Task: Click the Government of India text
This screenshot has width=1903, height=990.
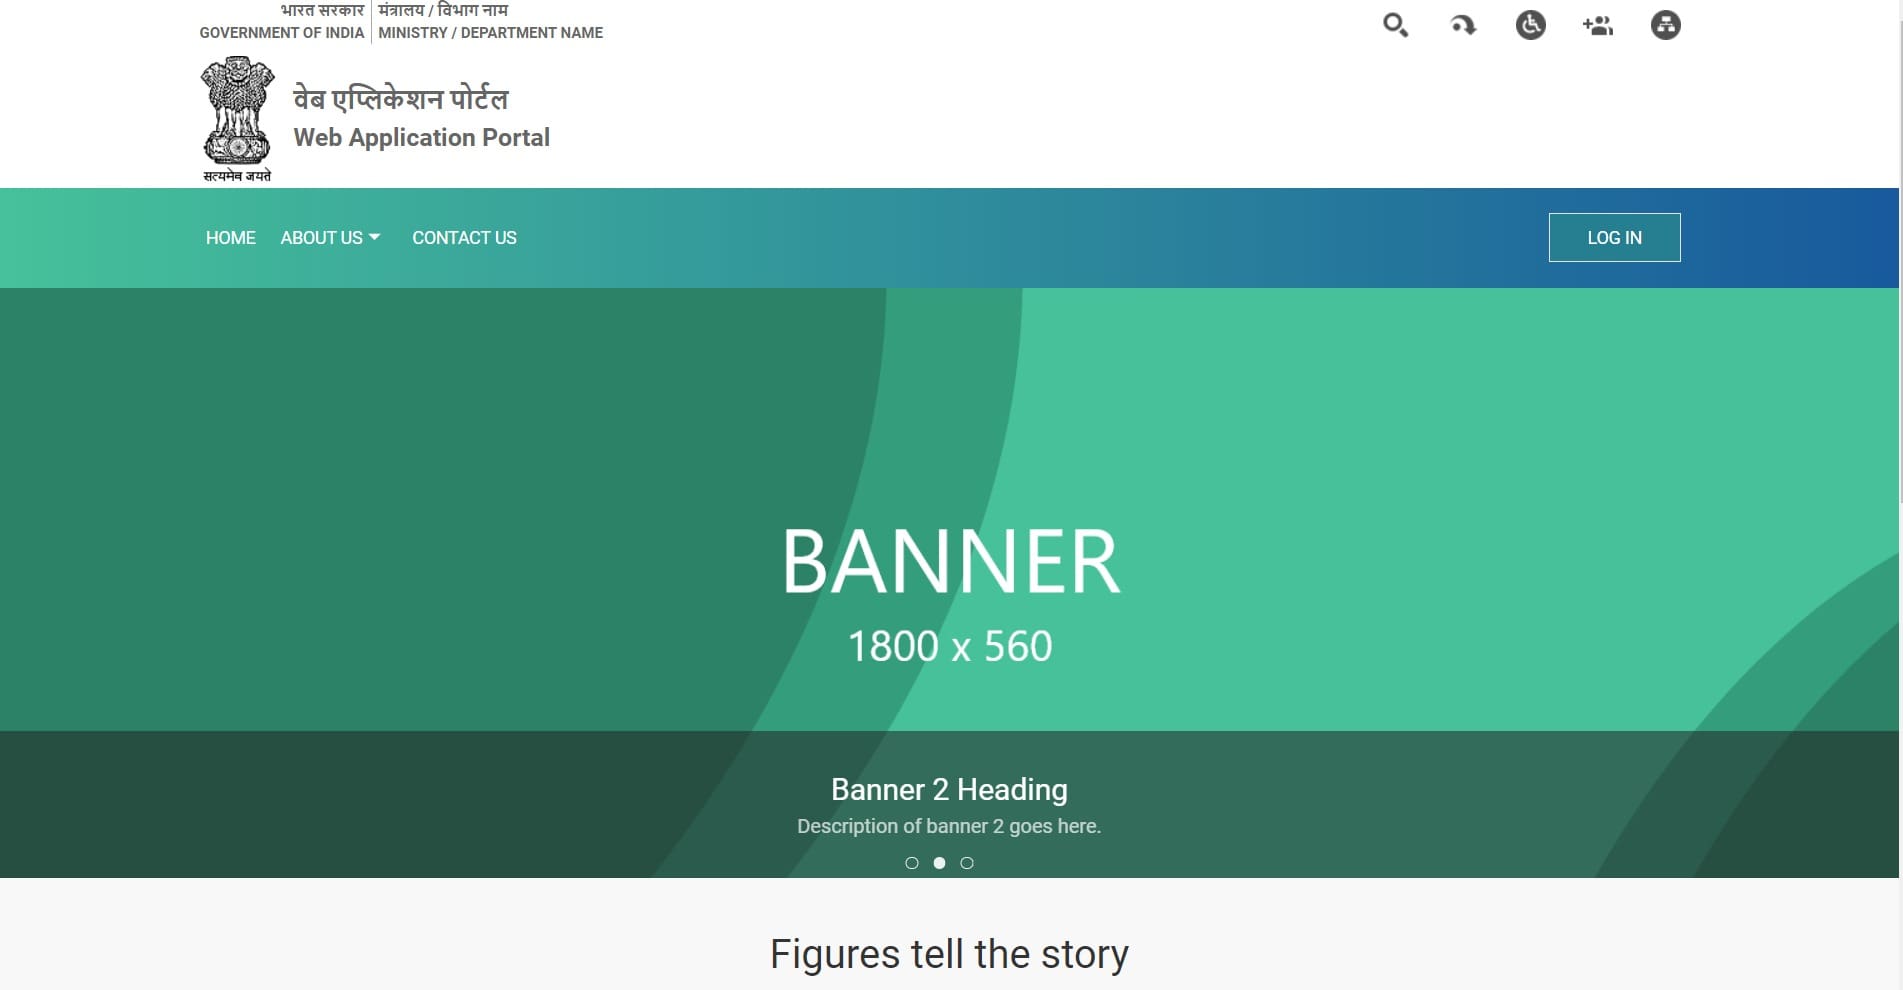Action: [x=281, y=33]
